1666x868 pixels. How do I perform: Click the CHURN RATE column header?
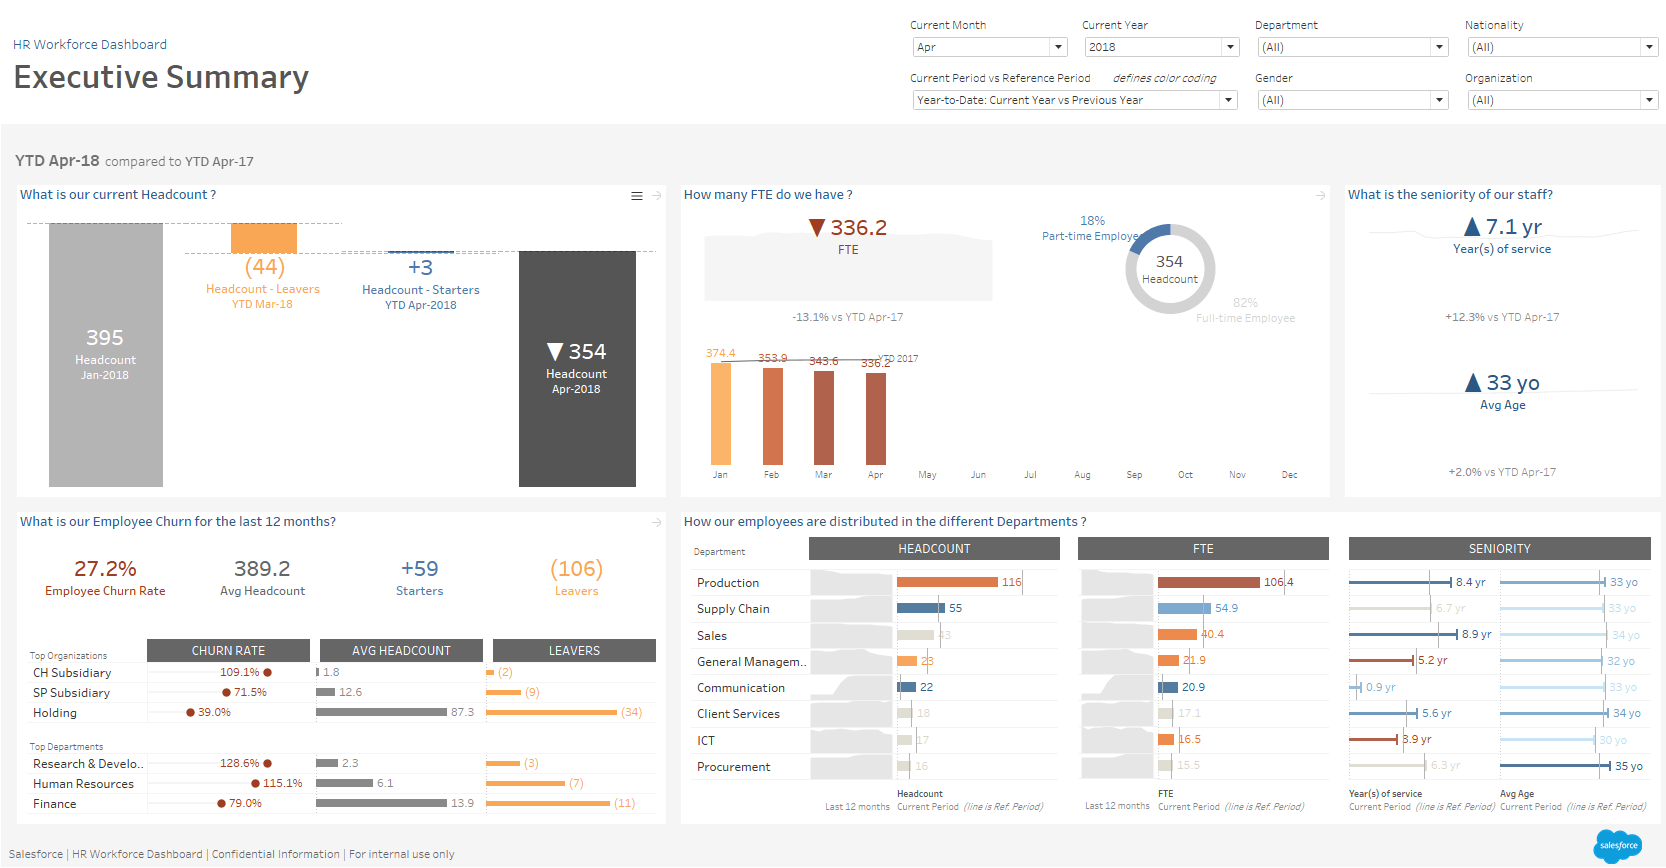click(228, 651)
